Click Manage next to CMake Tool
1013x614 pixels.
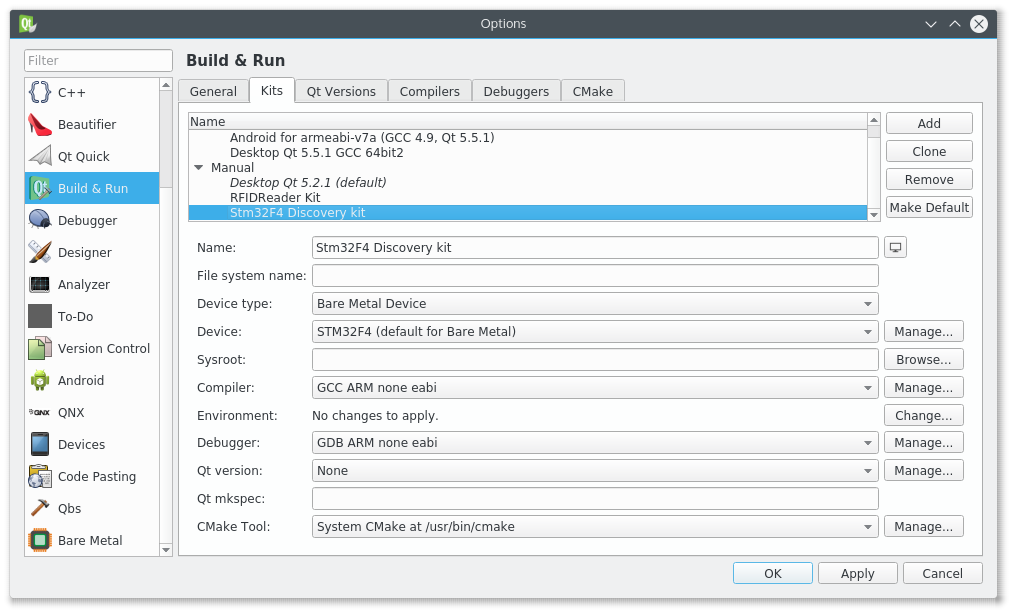924,527
